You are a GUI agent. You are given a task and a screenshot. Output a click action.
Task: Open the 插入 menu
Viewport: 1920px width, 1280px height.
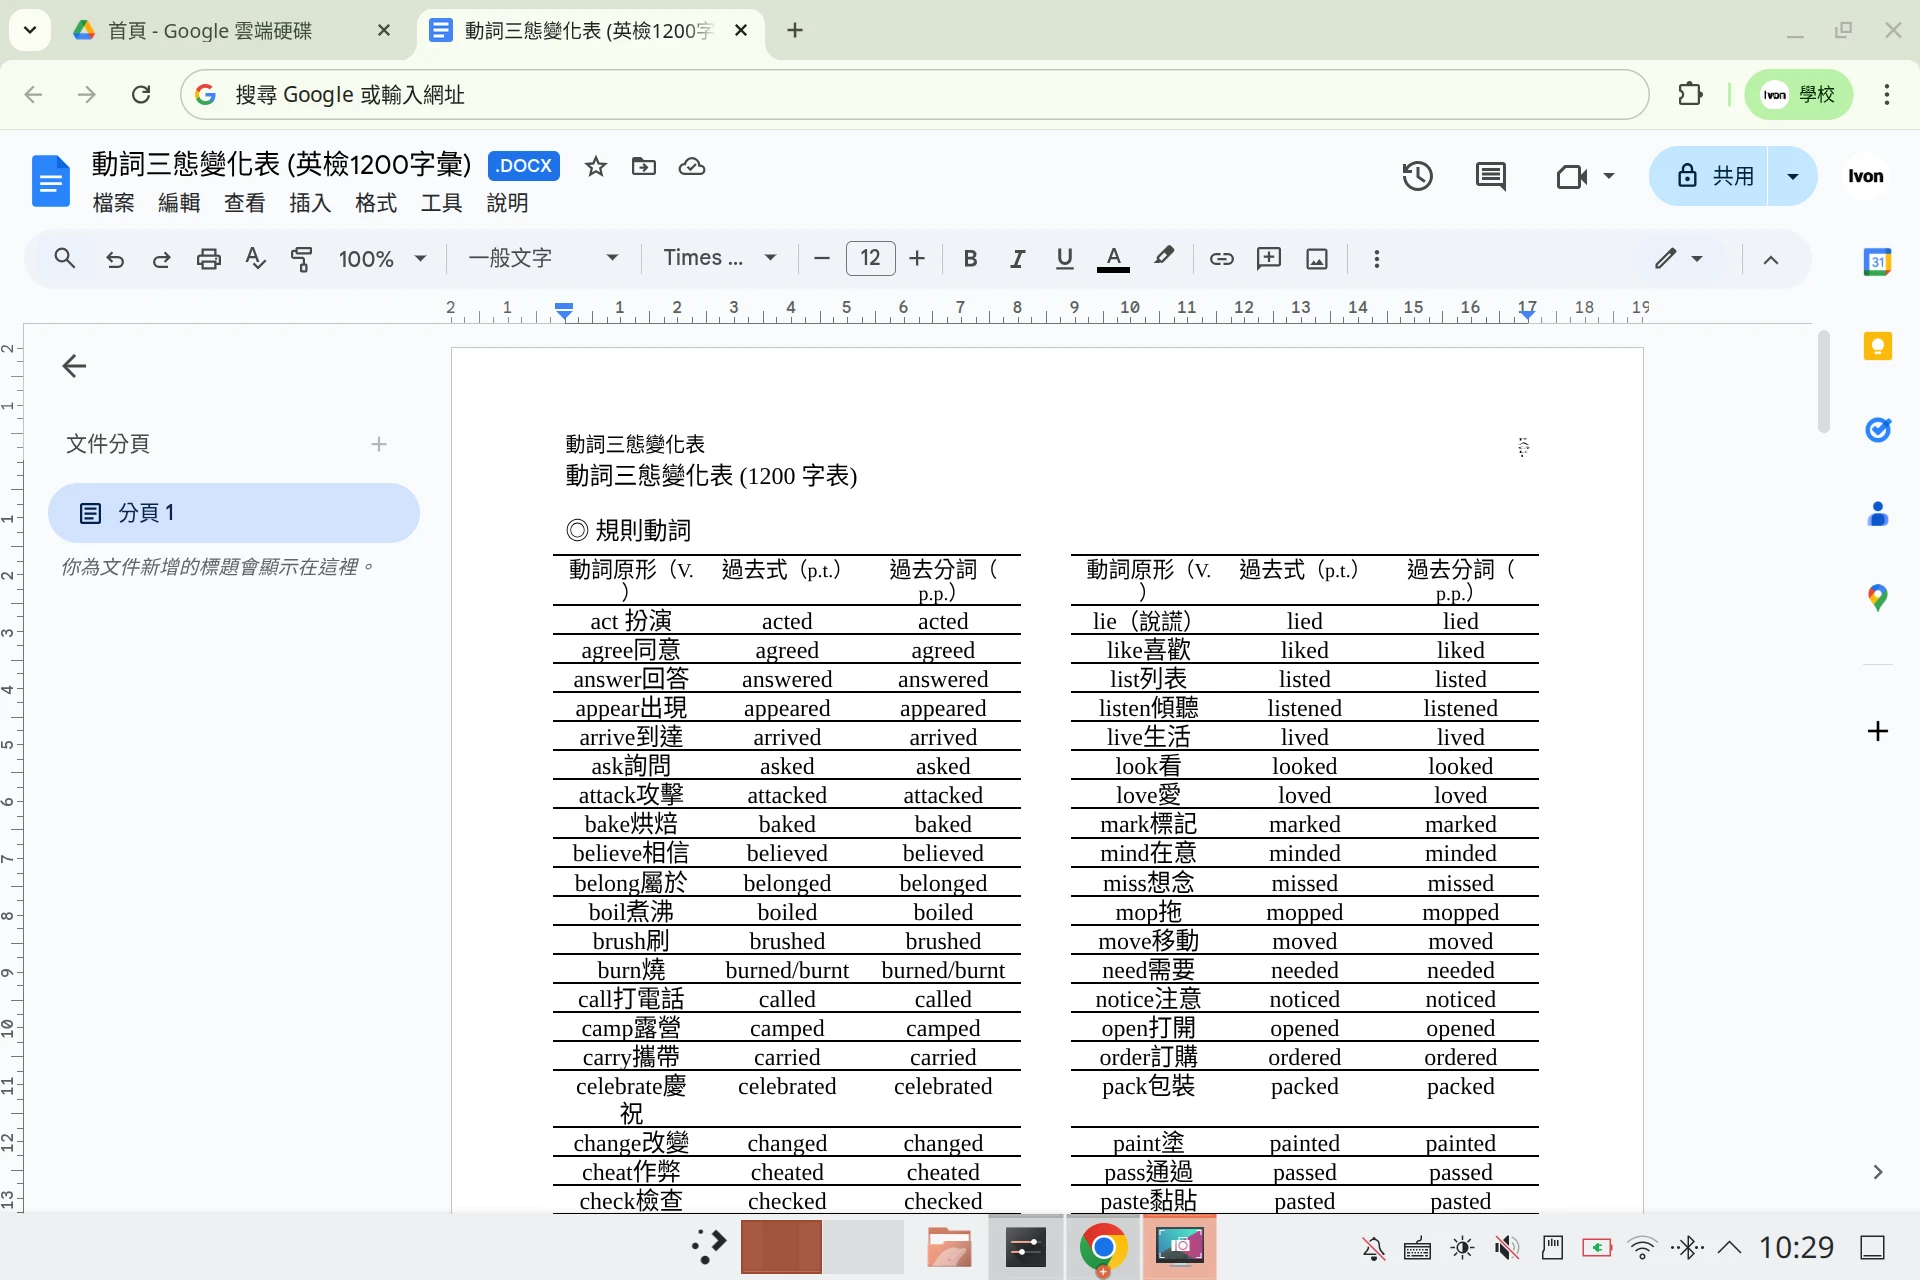tap(310, 203)
